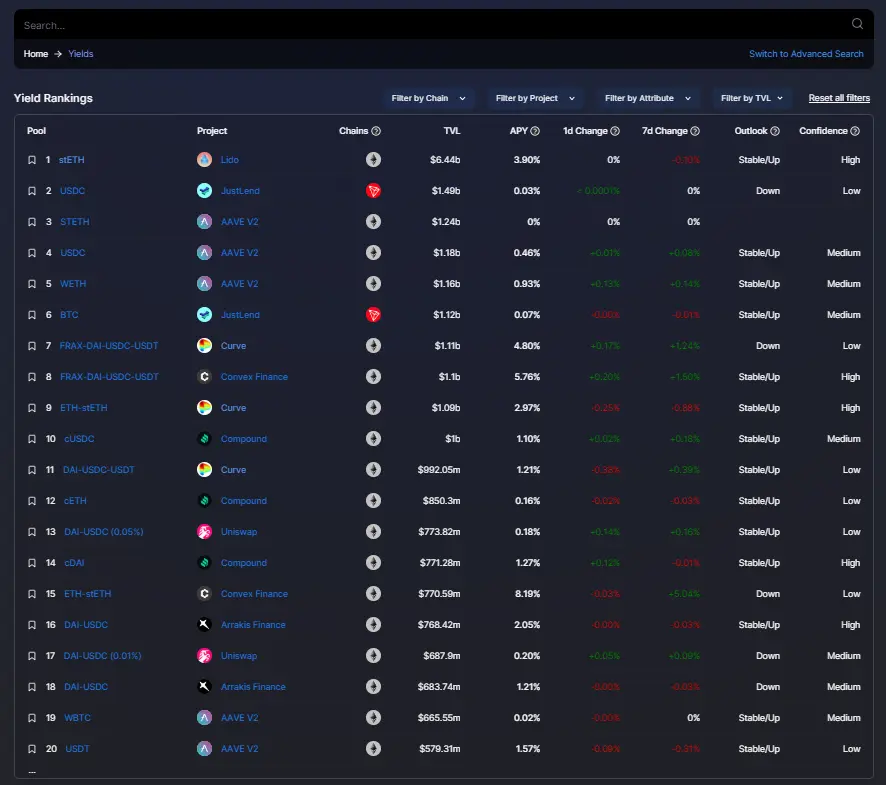The width and height of the screenshot is (886, 785).
Task: Open the Compound link in cDAI row
Action: (244, 563)
